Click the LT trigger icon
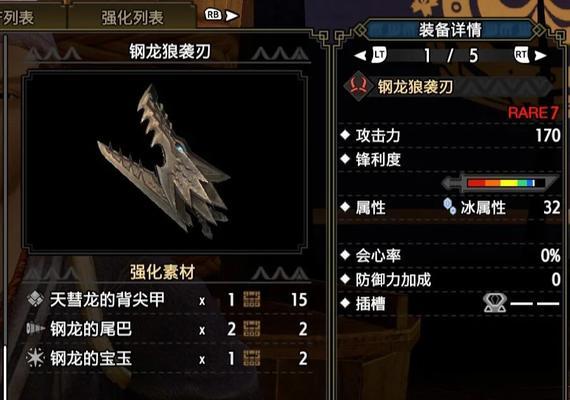Viewport: 570px width, 400px height. click(x=379, y=55)
